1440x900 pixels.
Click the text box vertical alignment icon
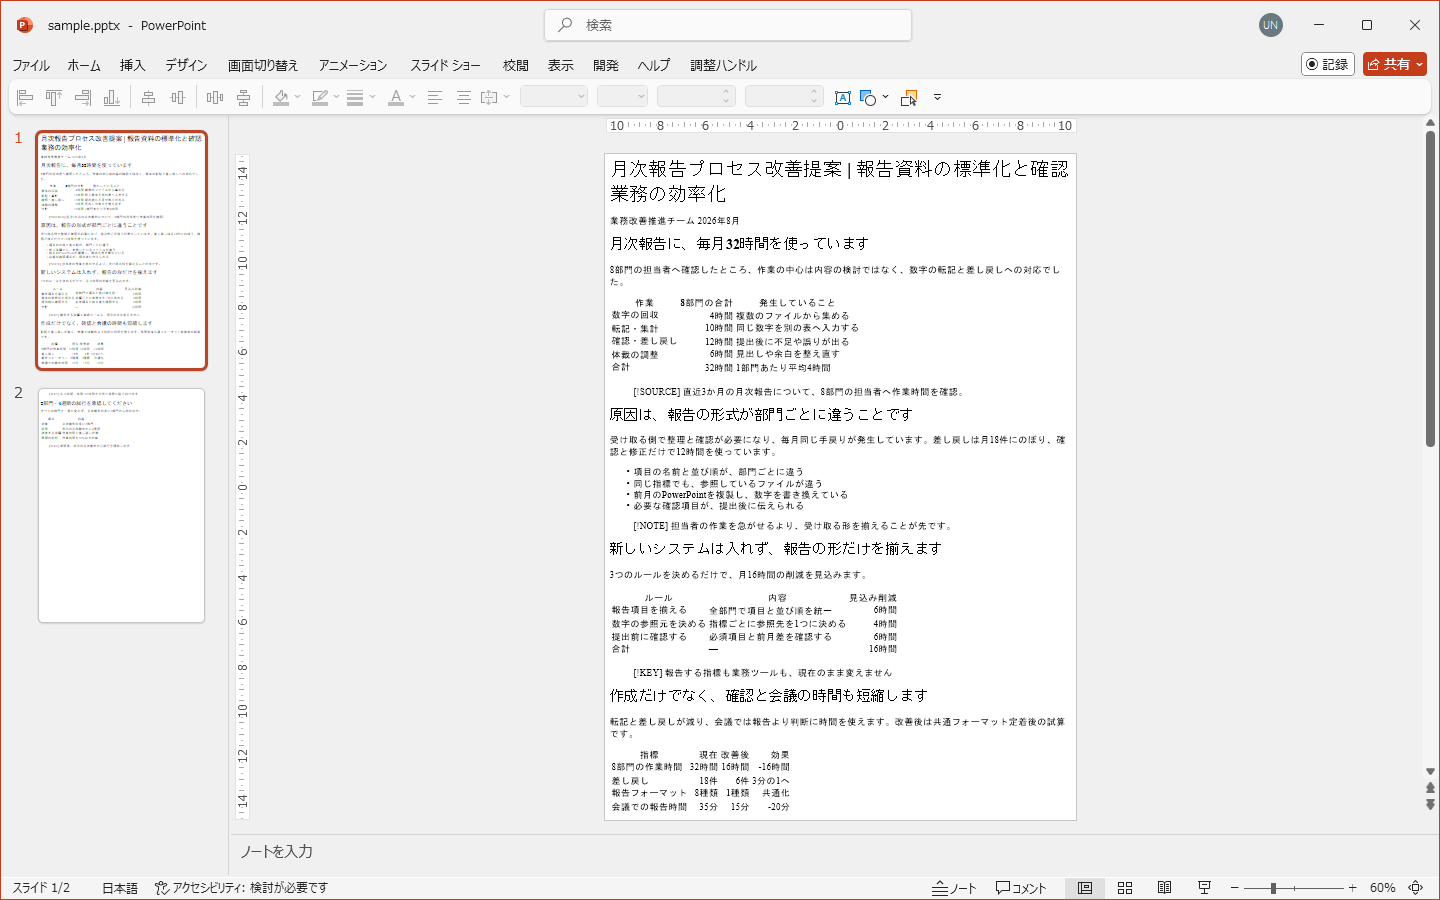[x=489, y=97]
